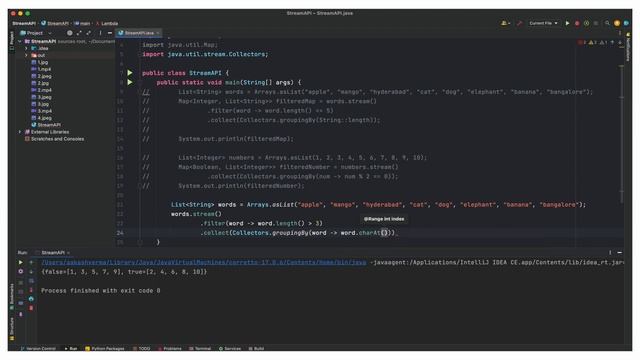Select file 2.mp4 in project tree

tap(42, 90)
